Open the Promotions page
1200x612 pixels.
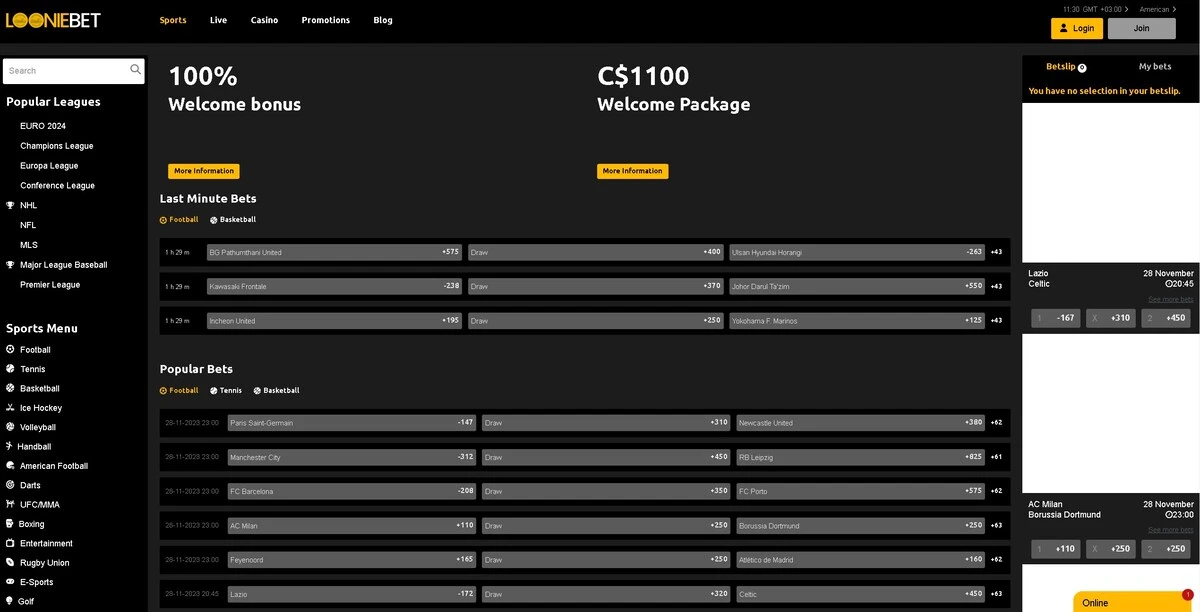tap(326, 20)
